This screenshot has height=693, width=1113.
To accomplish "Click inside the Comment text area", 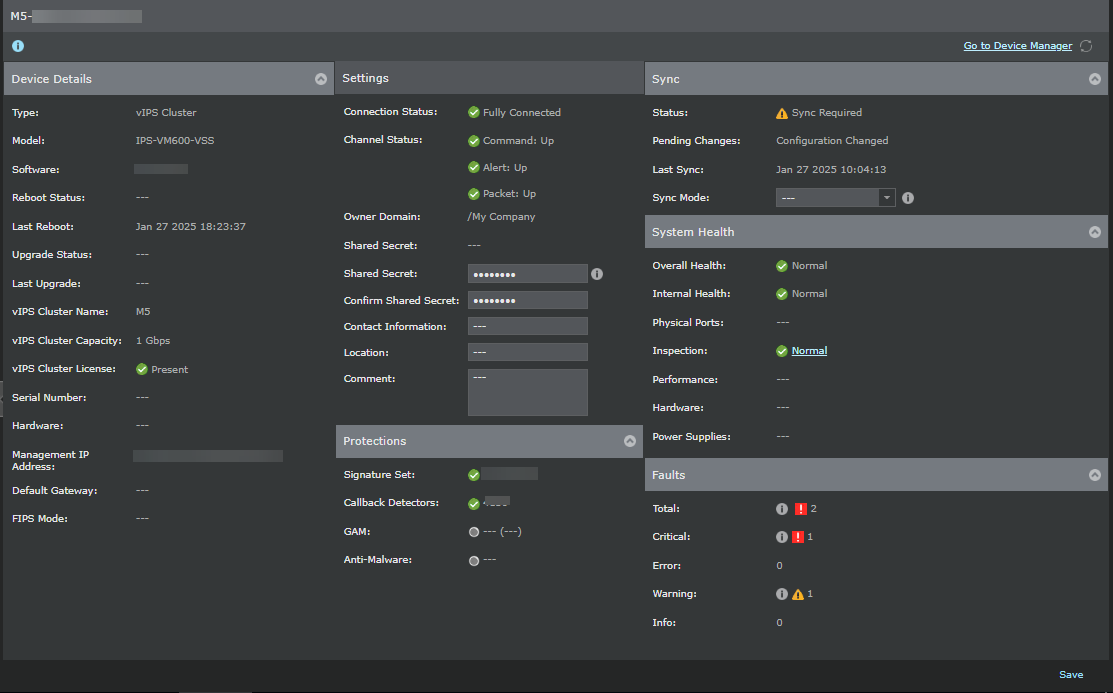I will pos(527,392).
